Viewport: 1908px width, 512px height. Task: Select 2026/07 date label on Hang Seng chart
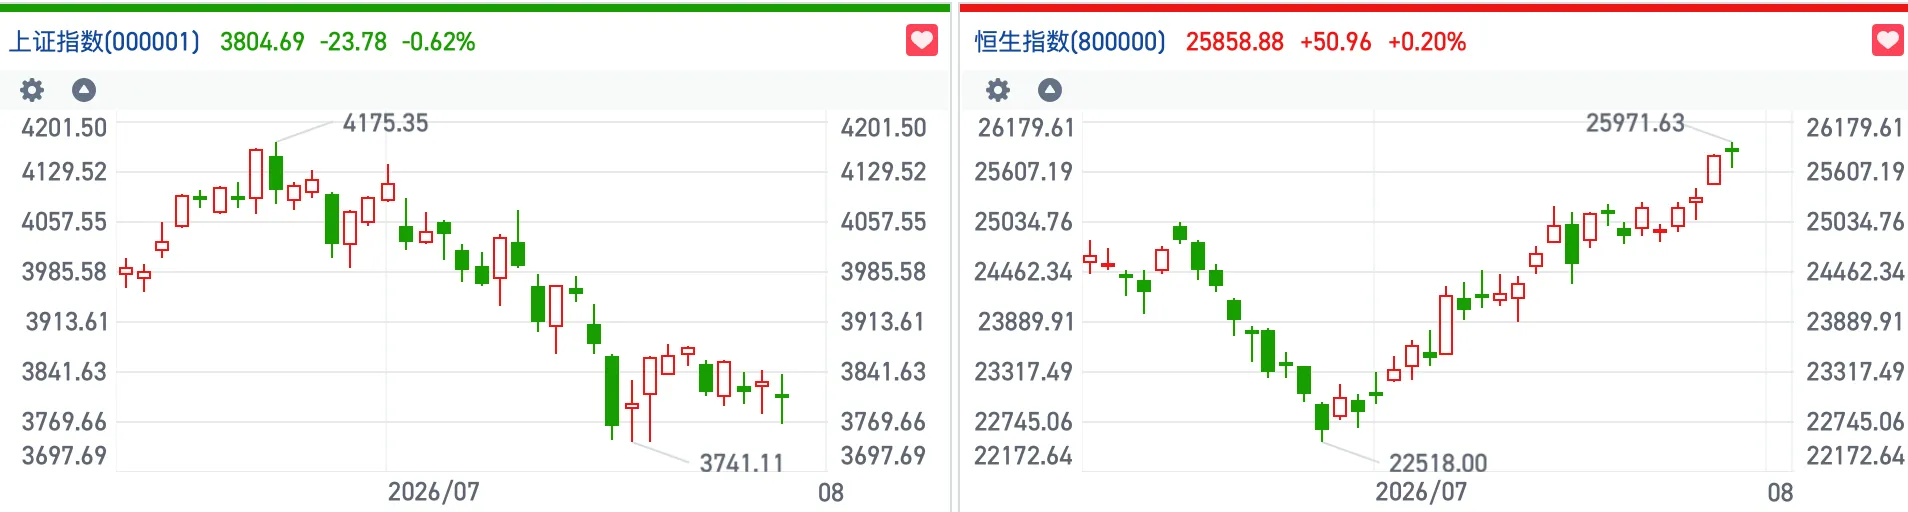pos(1421,492)
